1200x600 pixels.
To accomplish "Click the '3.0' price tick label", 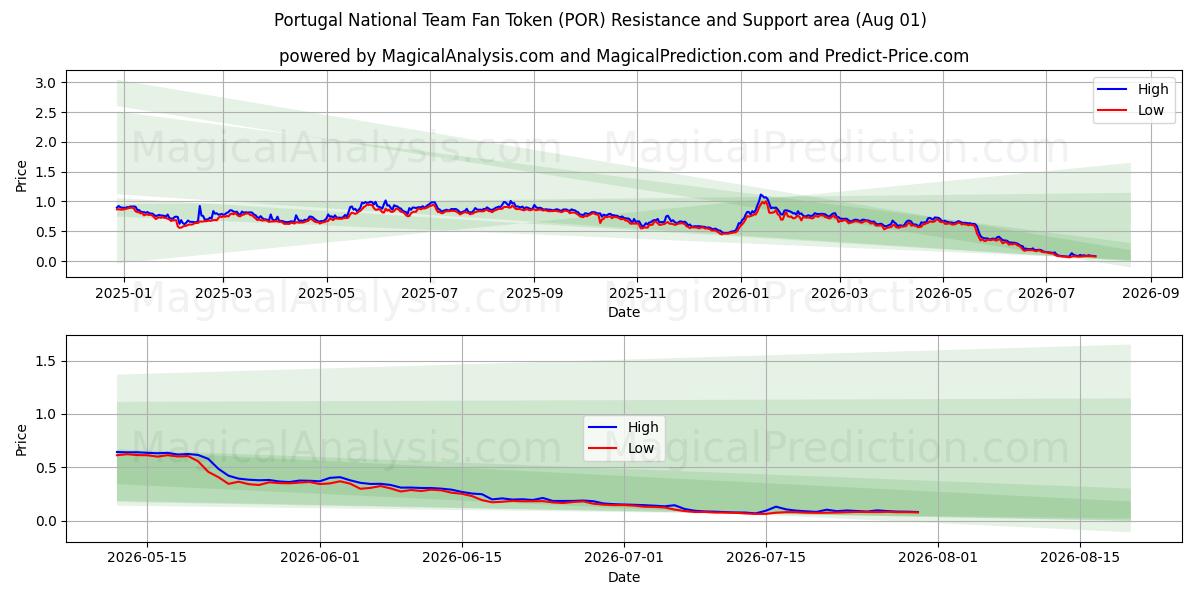I will (x=47, y=82).
